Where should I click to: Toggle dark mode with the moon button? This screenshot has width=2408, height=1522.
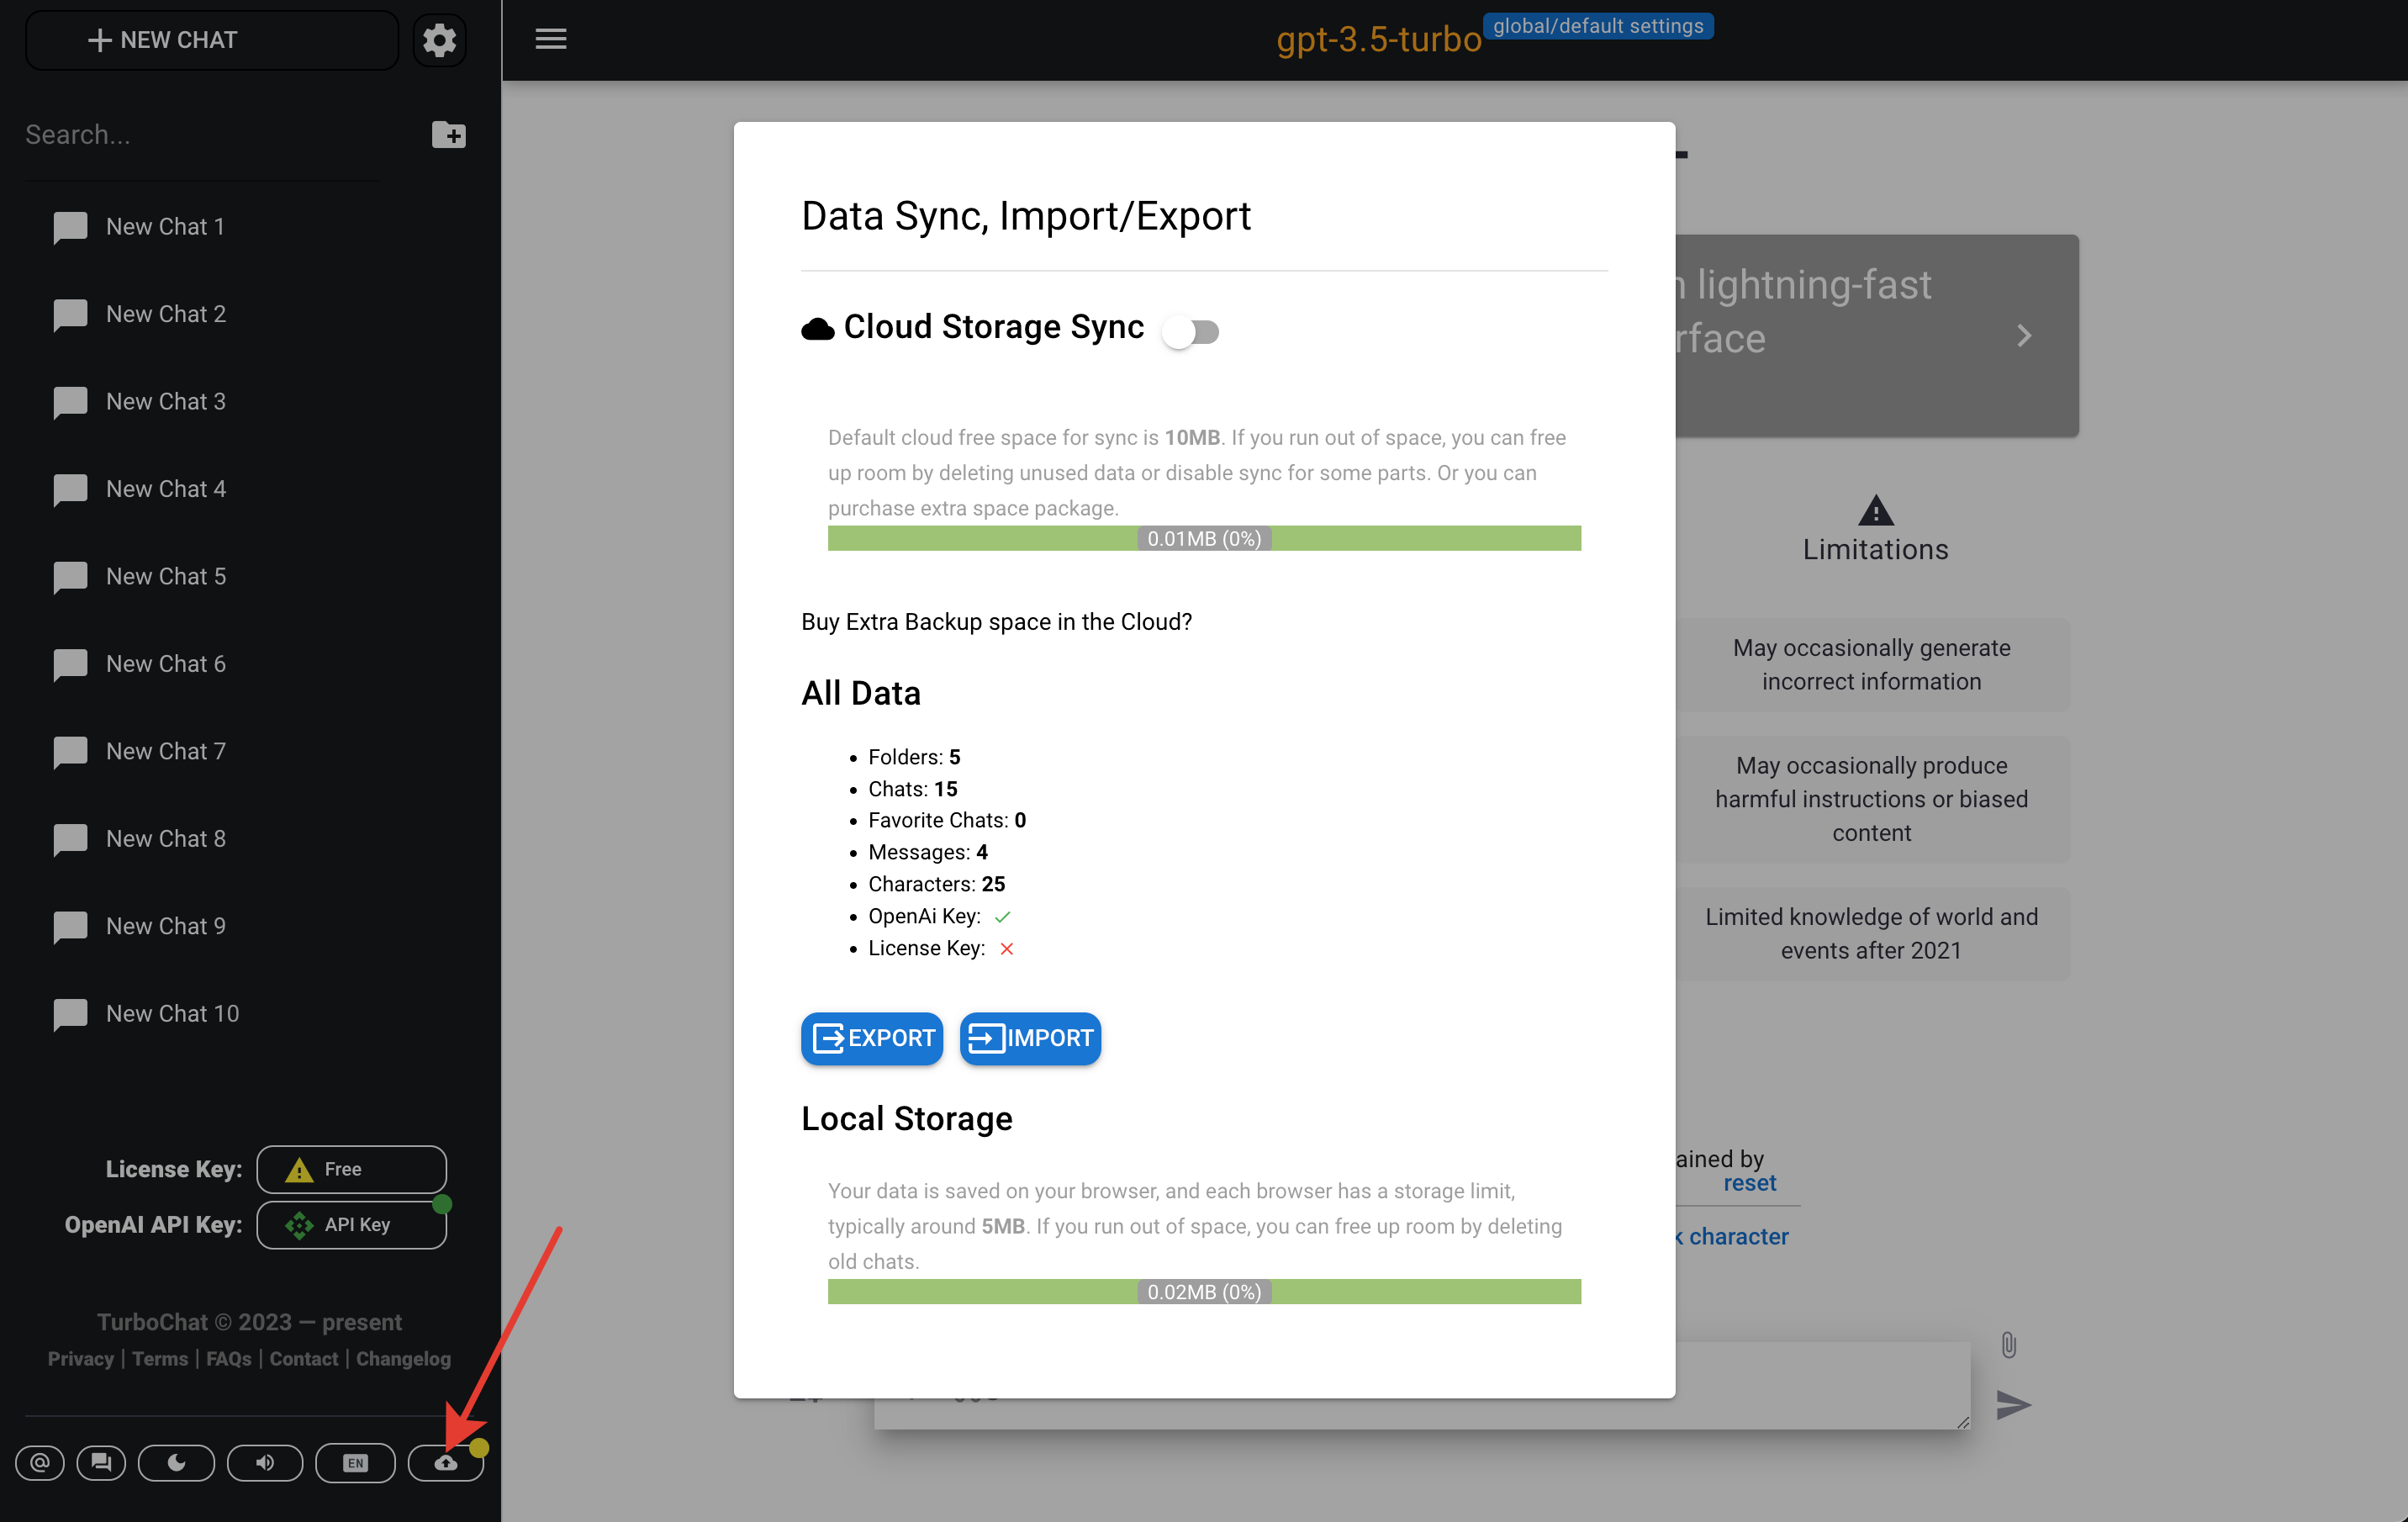pyautogui.click(x=176, y=1463)
